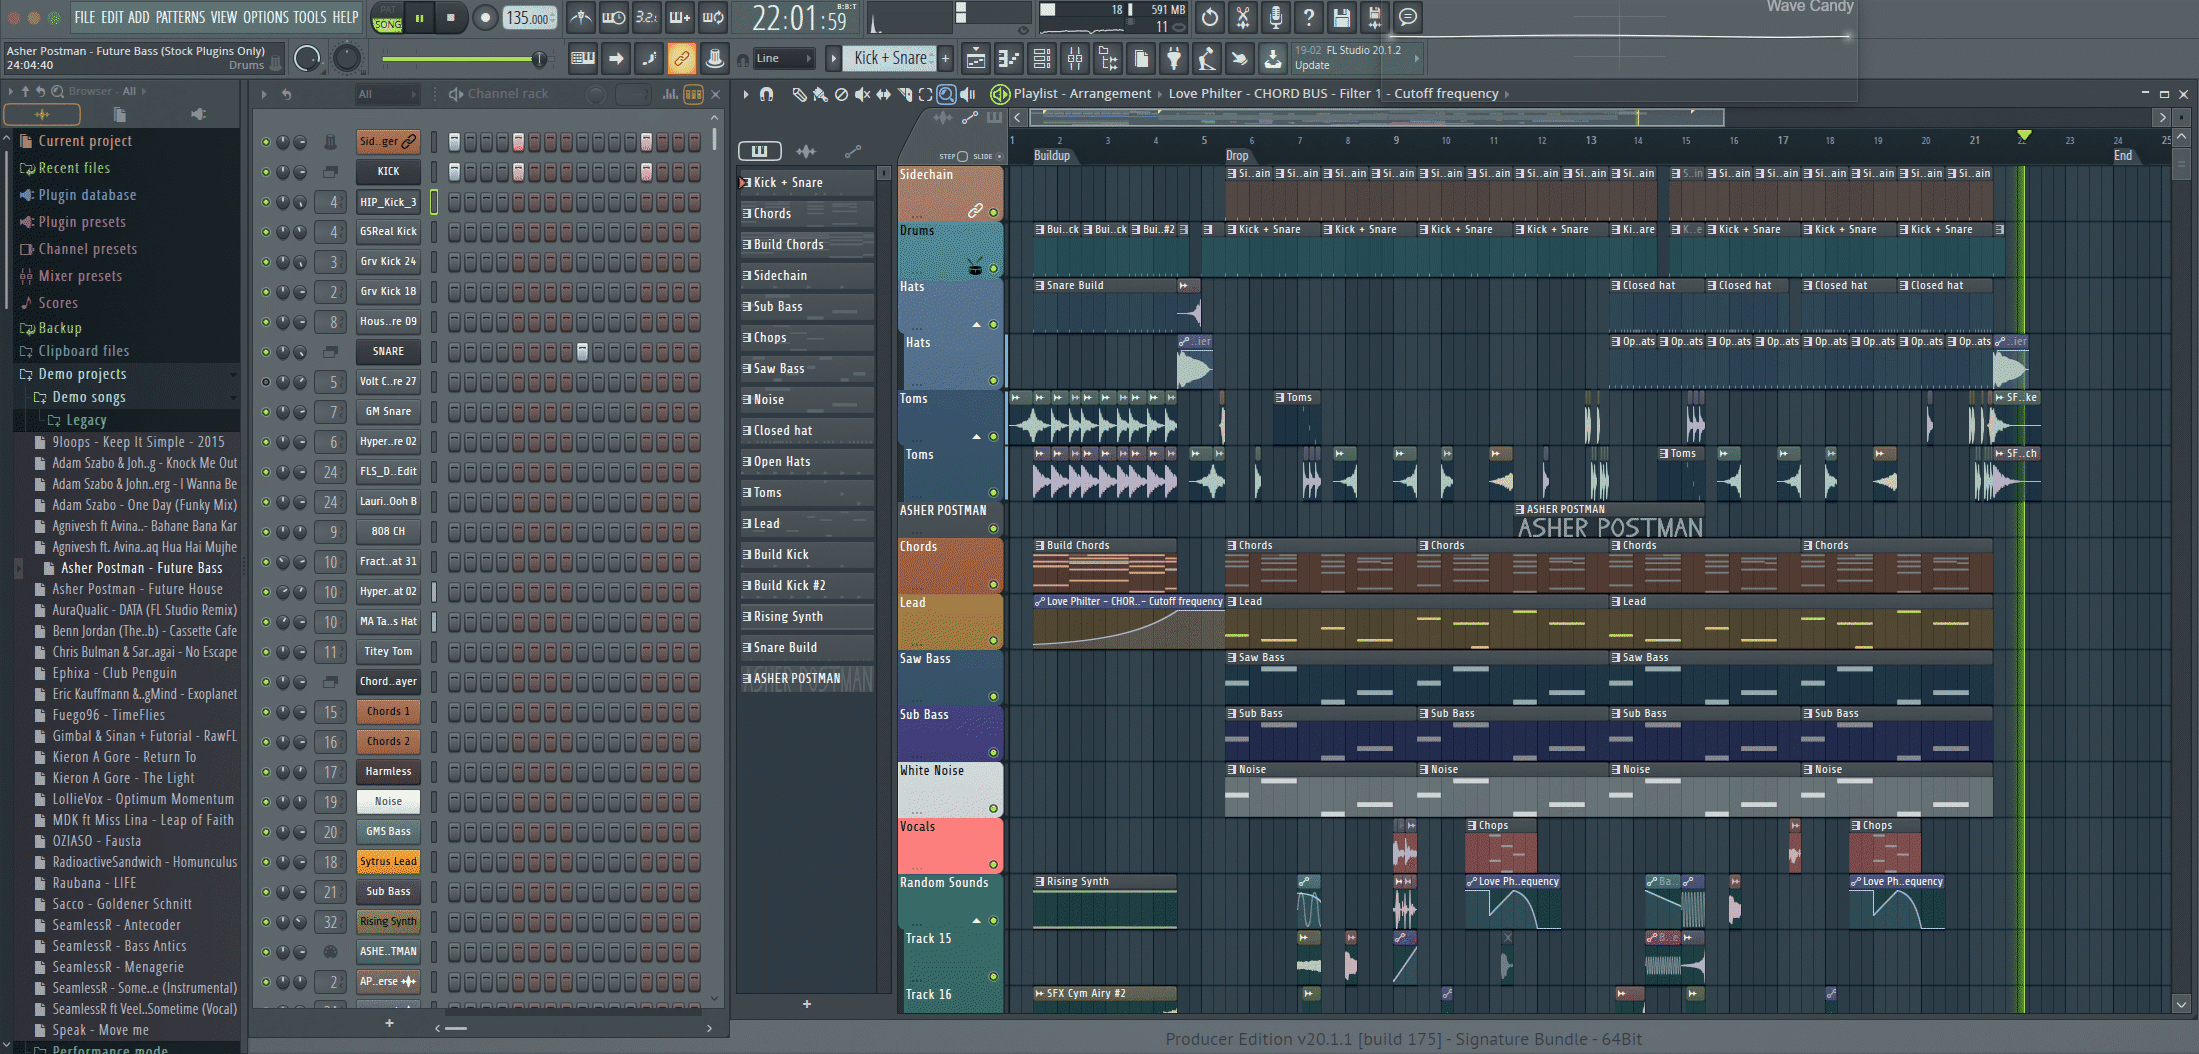
Task: Open the plugin picker plug icon
Action: point(1174,59)
